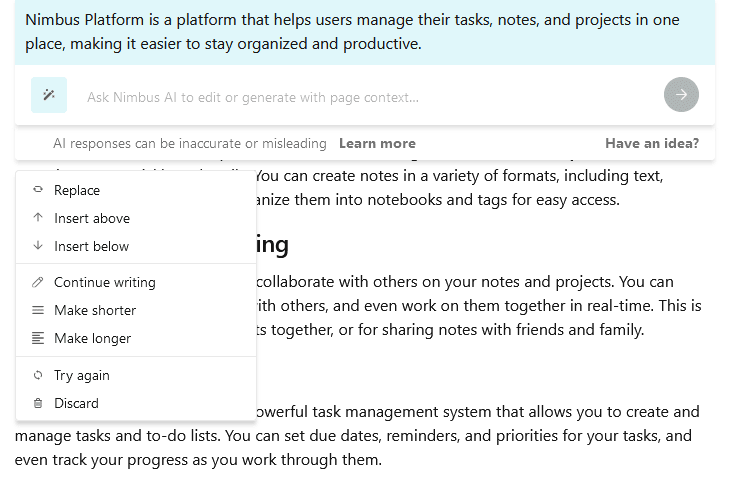
Task: Open the Learn more link
Action: pyautogui.click(x=377, y=143)
